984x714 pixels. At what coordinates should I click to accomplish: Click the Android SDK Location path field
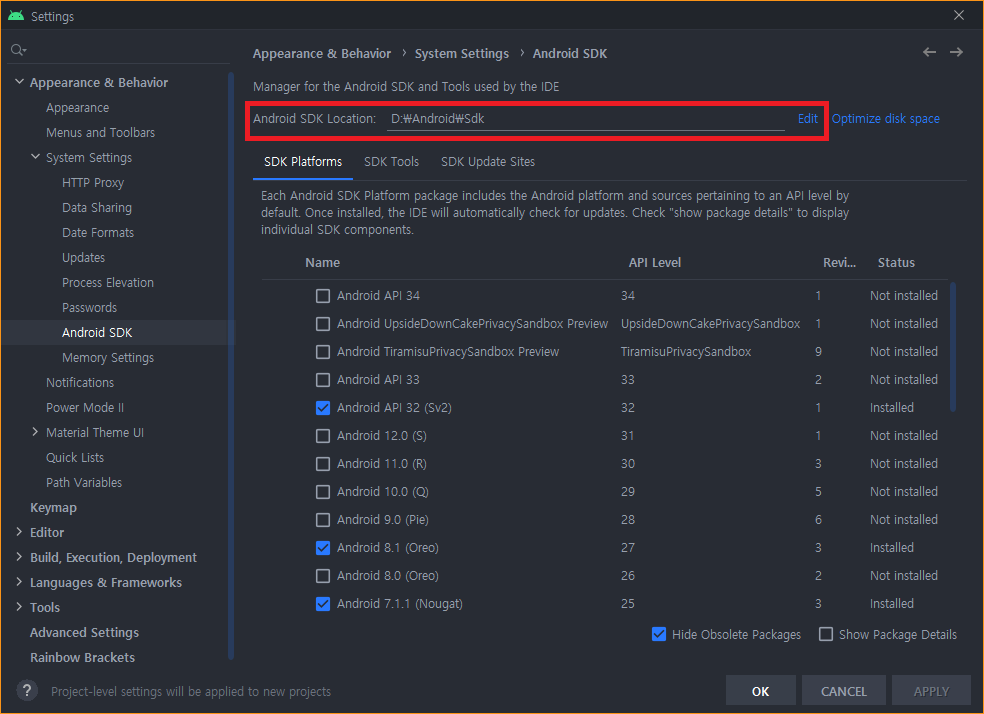click(x=586, y=119)
